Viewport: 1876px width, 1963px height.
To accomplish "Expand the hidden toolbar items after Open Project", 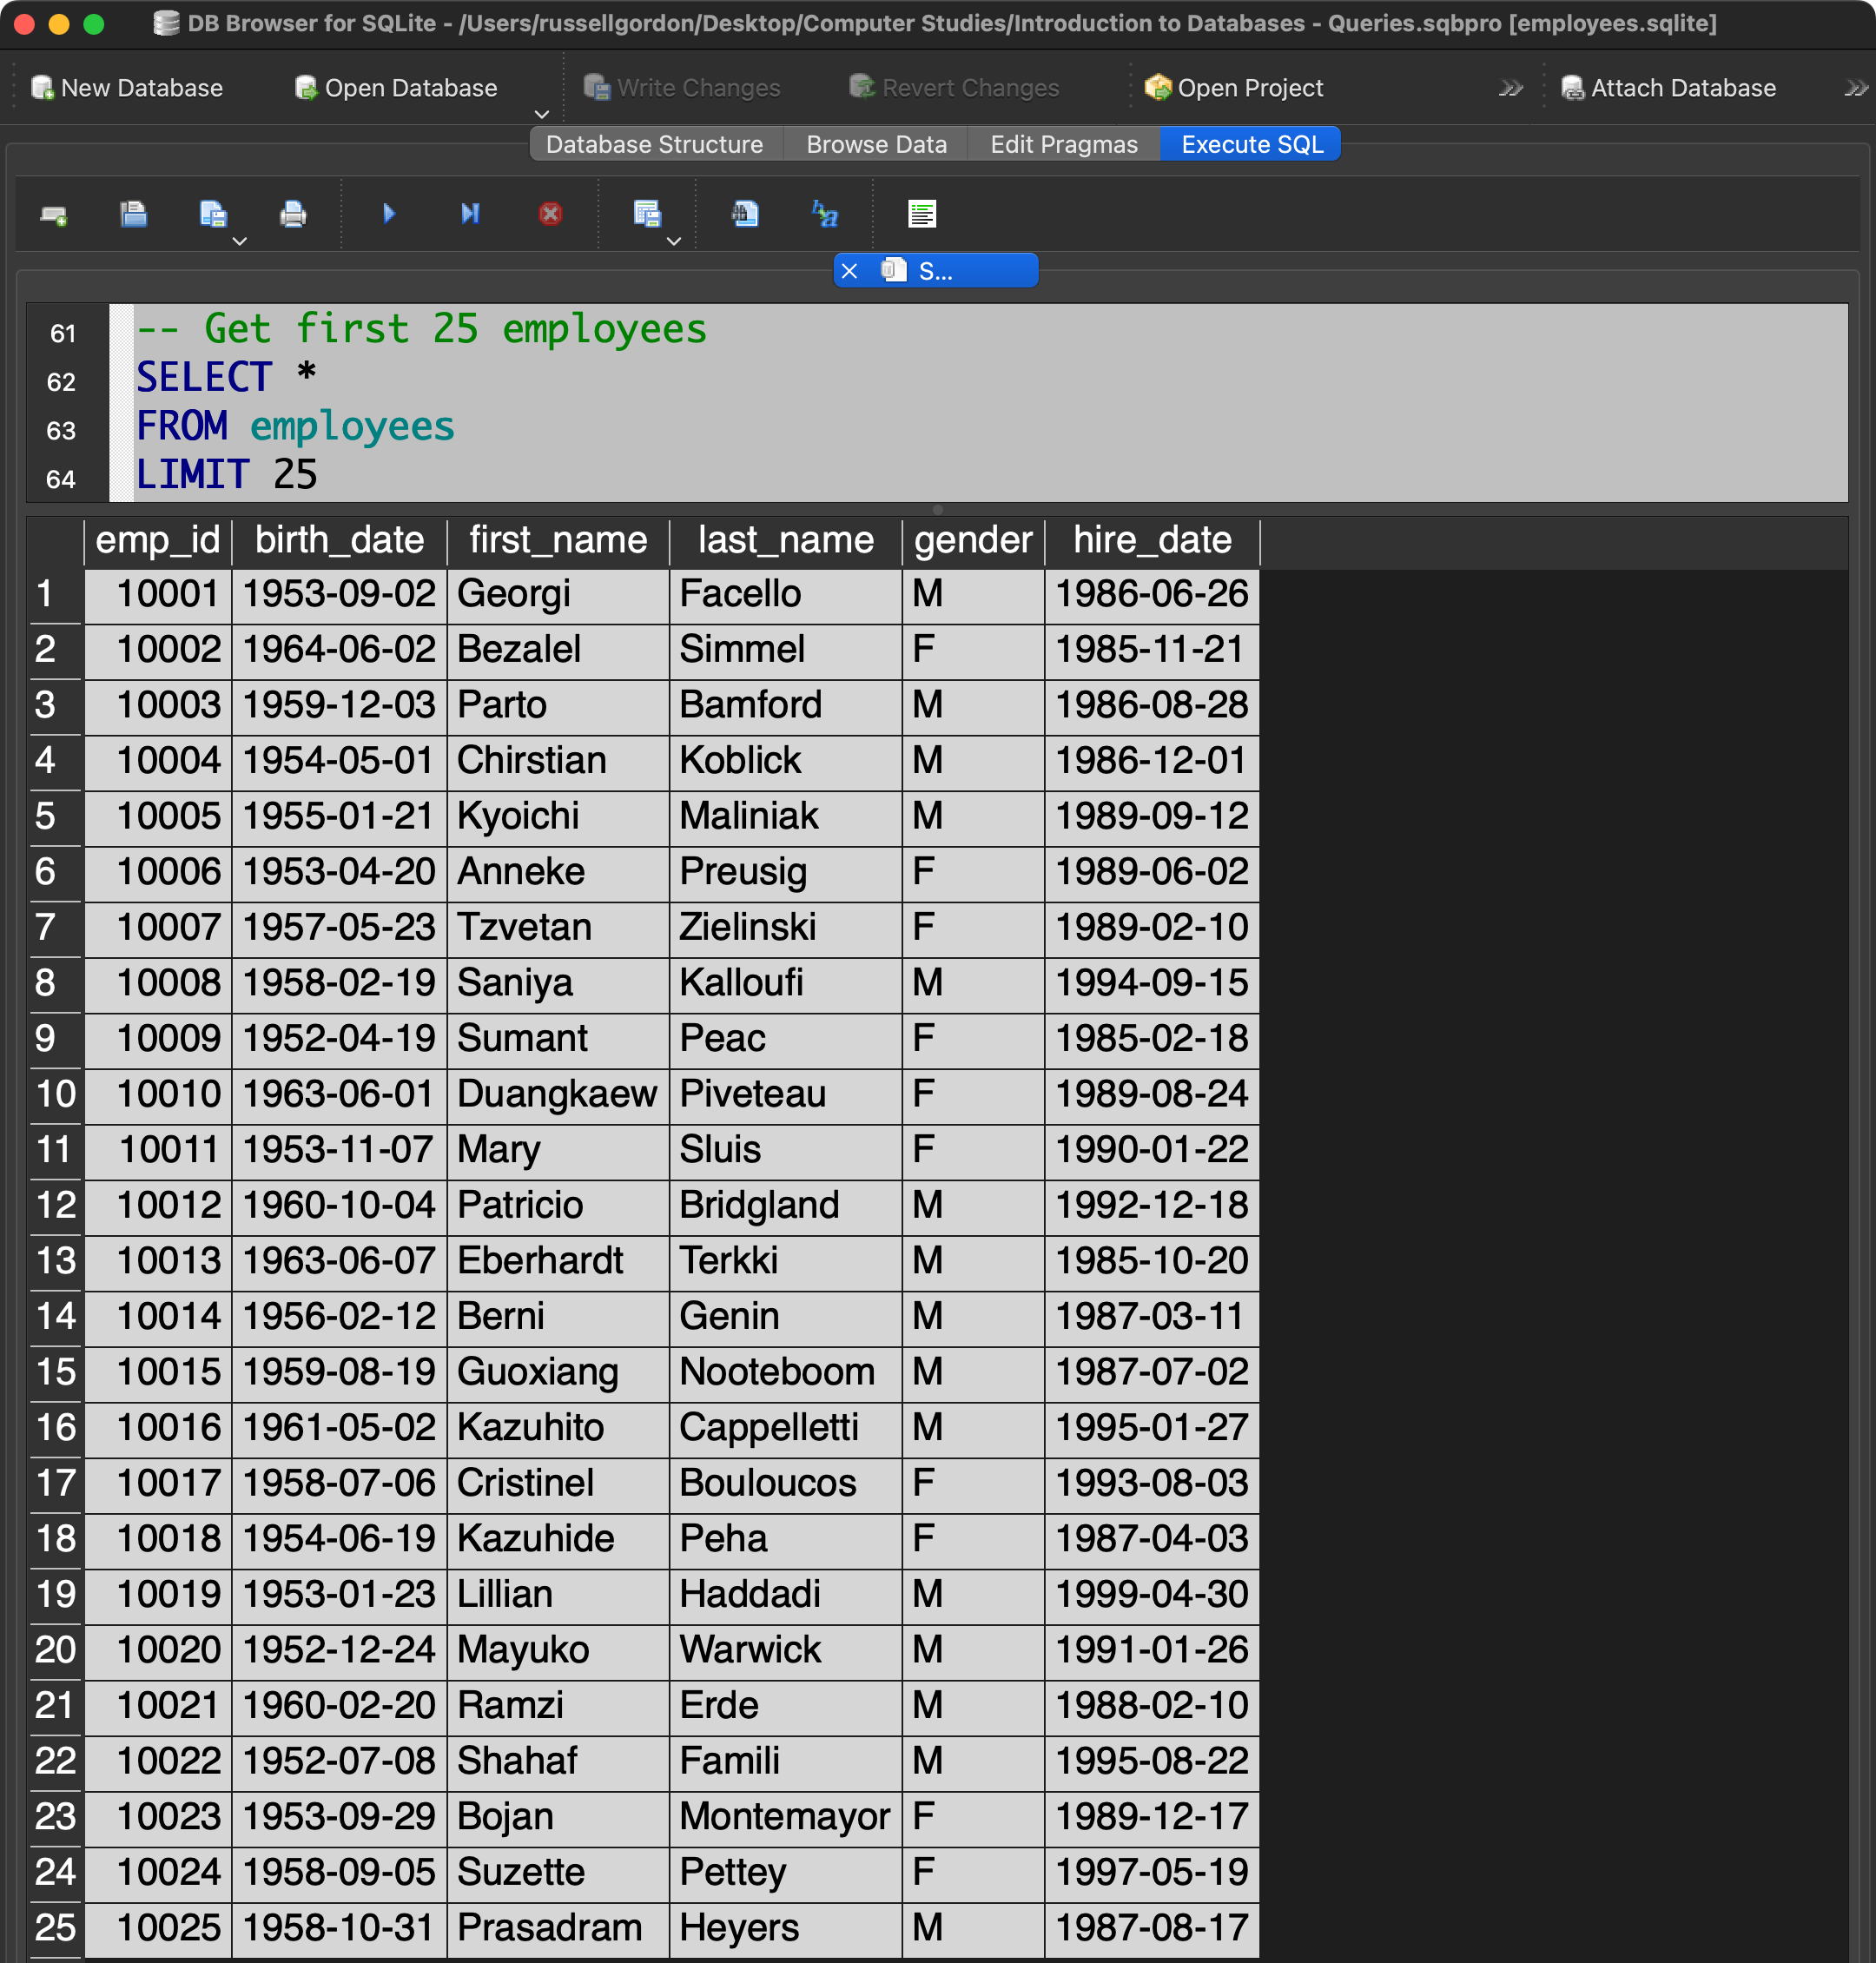I will (1510, 88).
